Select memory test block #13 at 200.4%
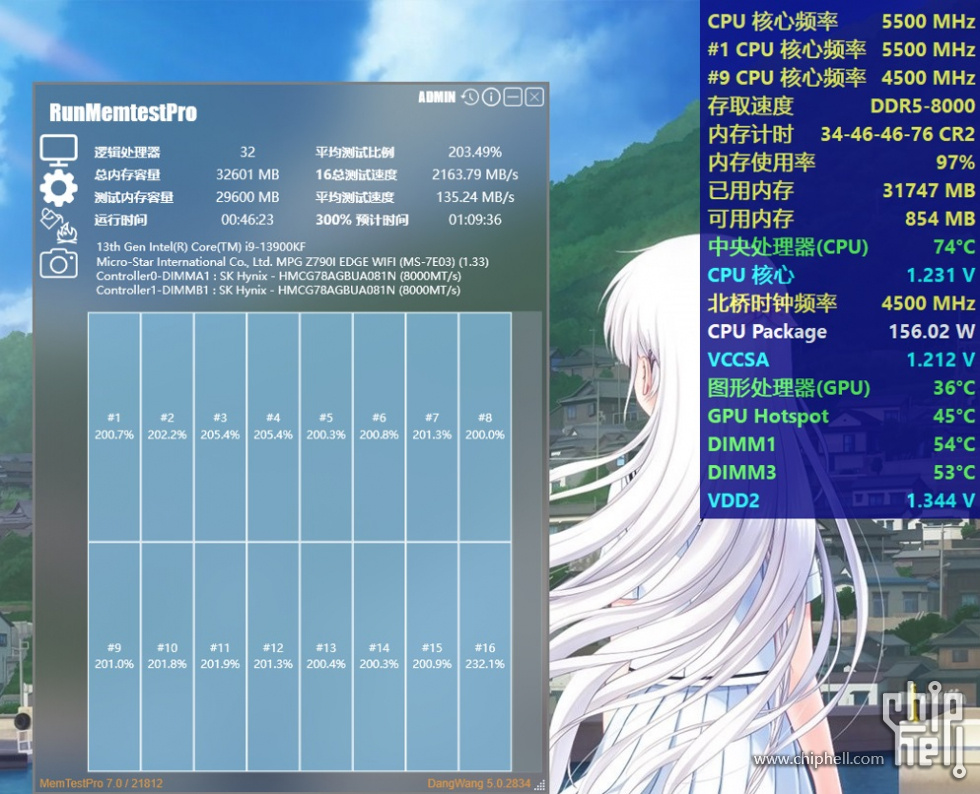The image size is (980, 794). tap(326, 656)
